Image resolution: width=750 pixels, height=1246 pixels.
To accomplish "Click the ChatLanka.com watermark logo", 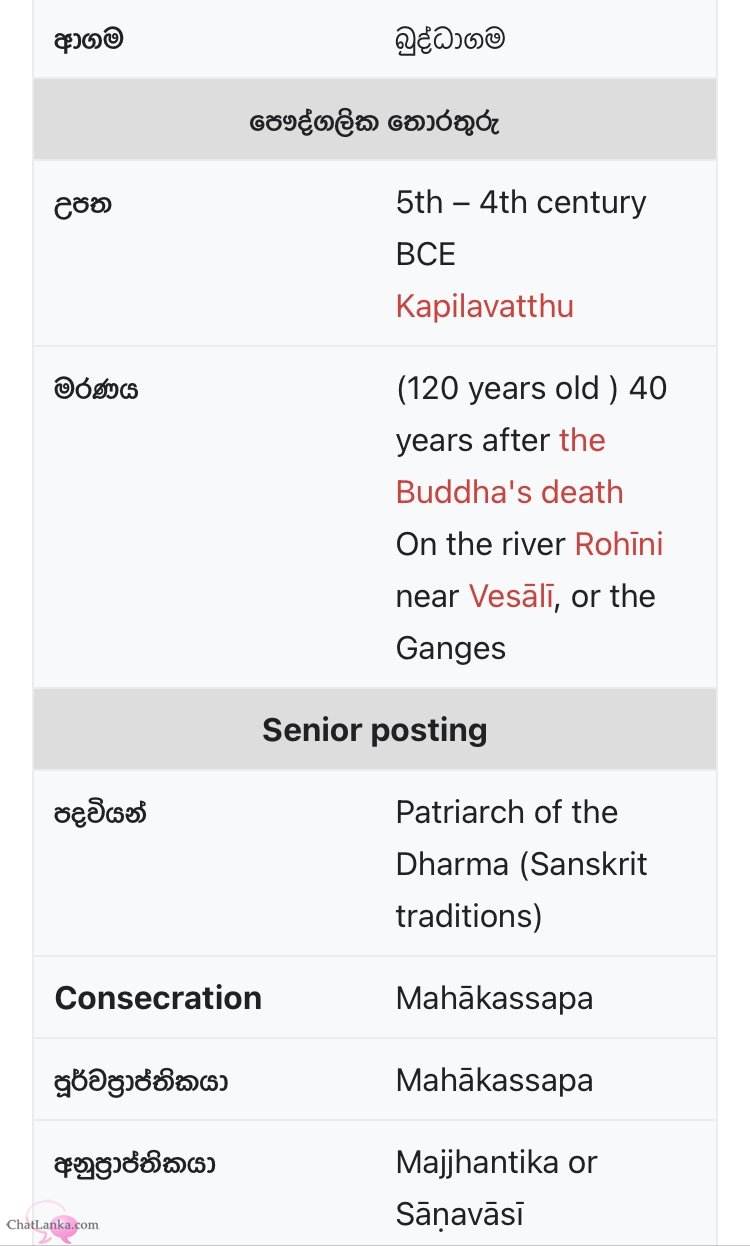I will pyautogui.click(x=52, y=1222).
